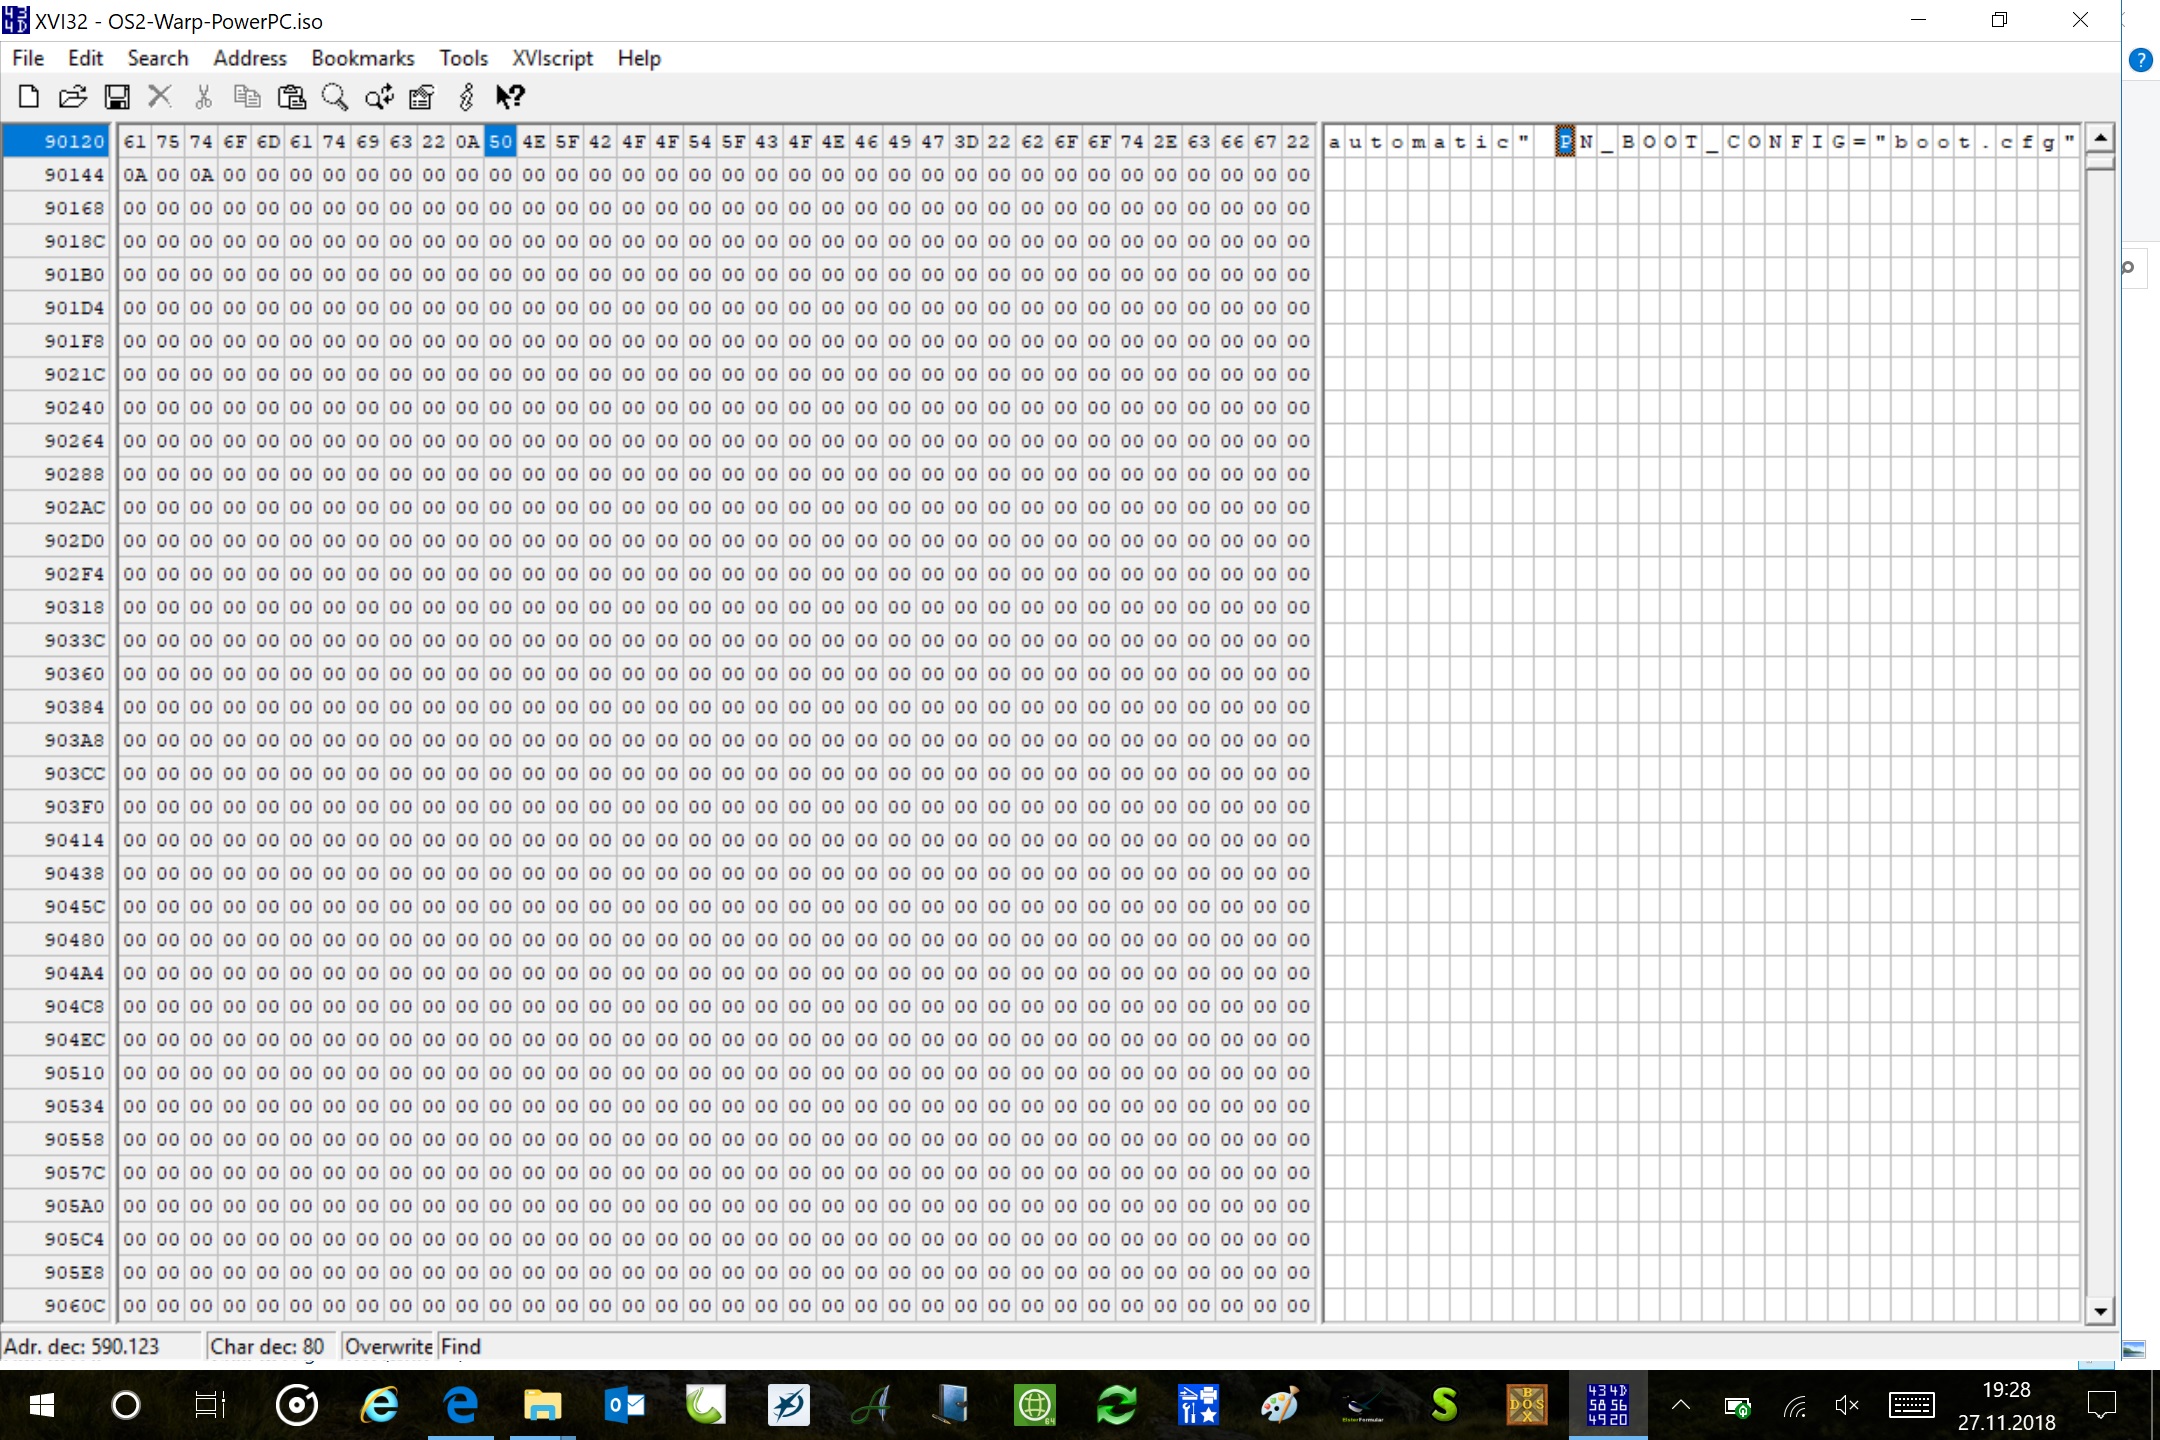Click first byte 0A in row 90144
This screenshot has height=1440, width=2160.
(x=135, y=175)
